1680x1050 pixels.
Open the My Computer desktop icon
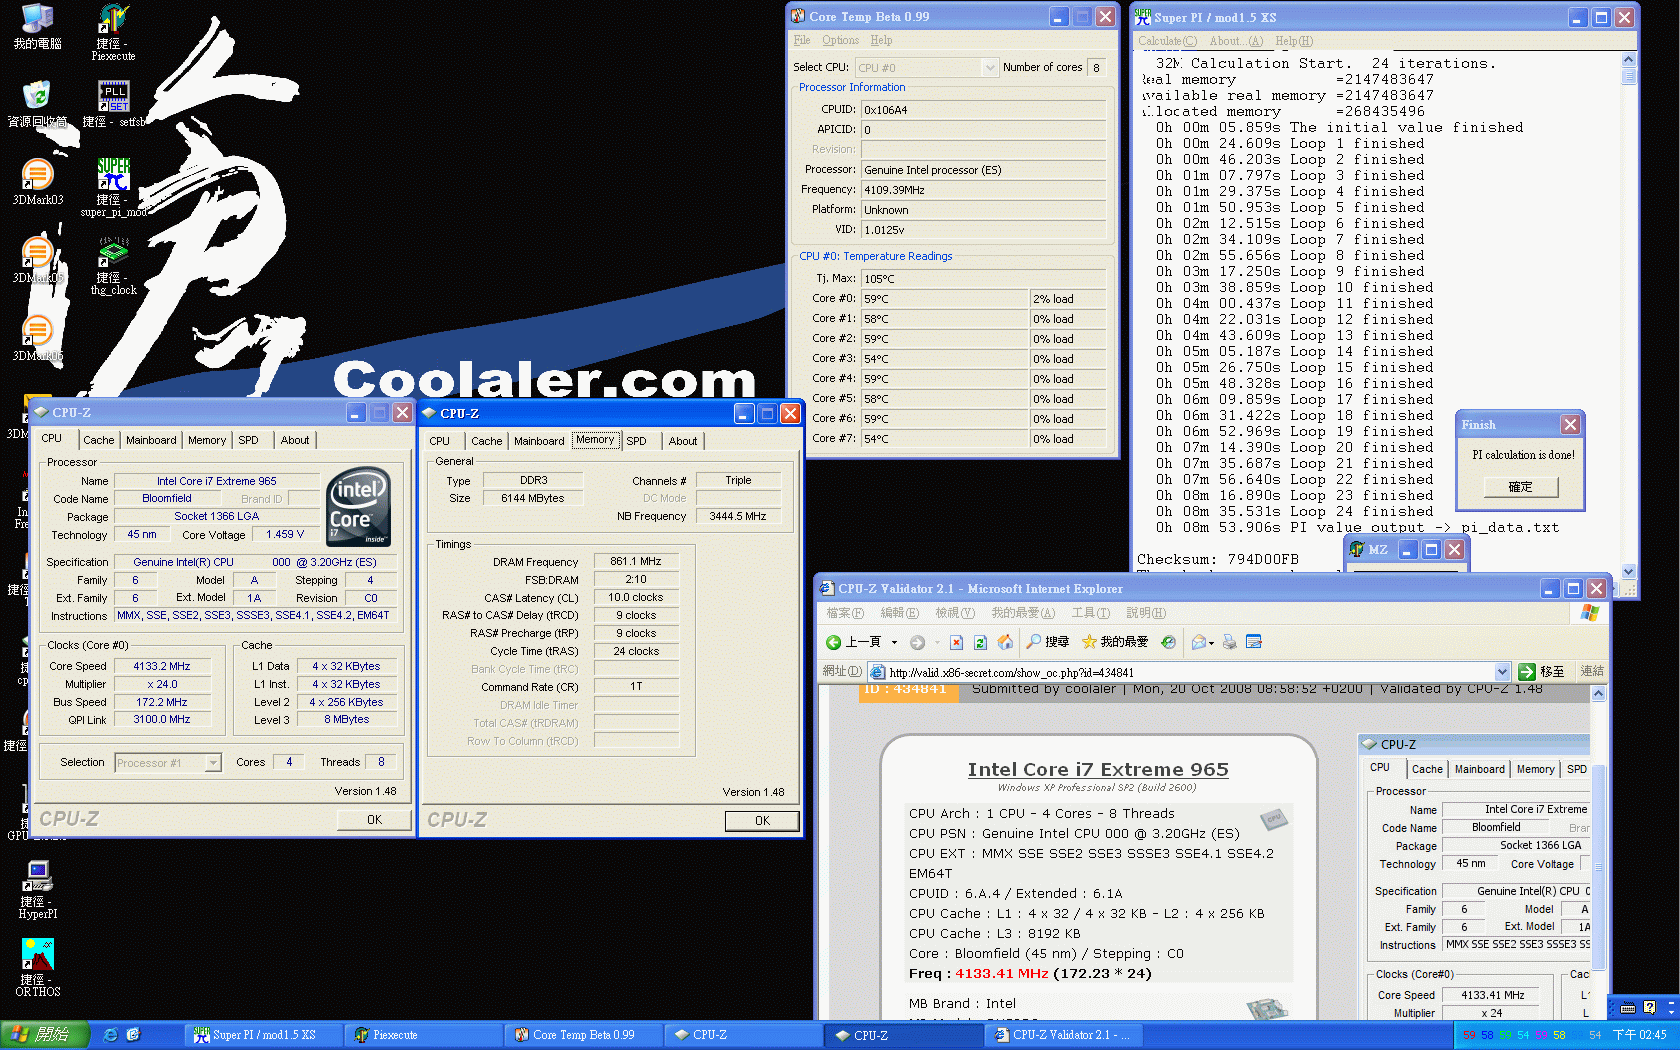click(x=37, y=26)
